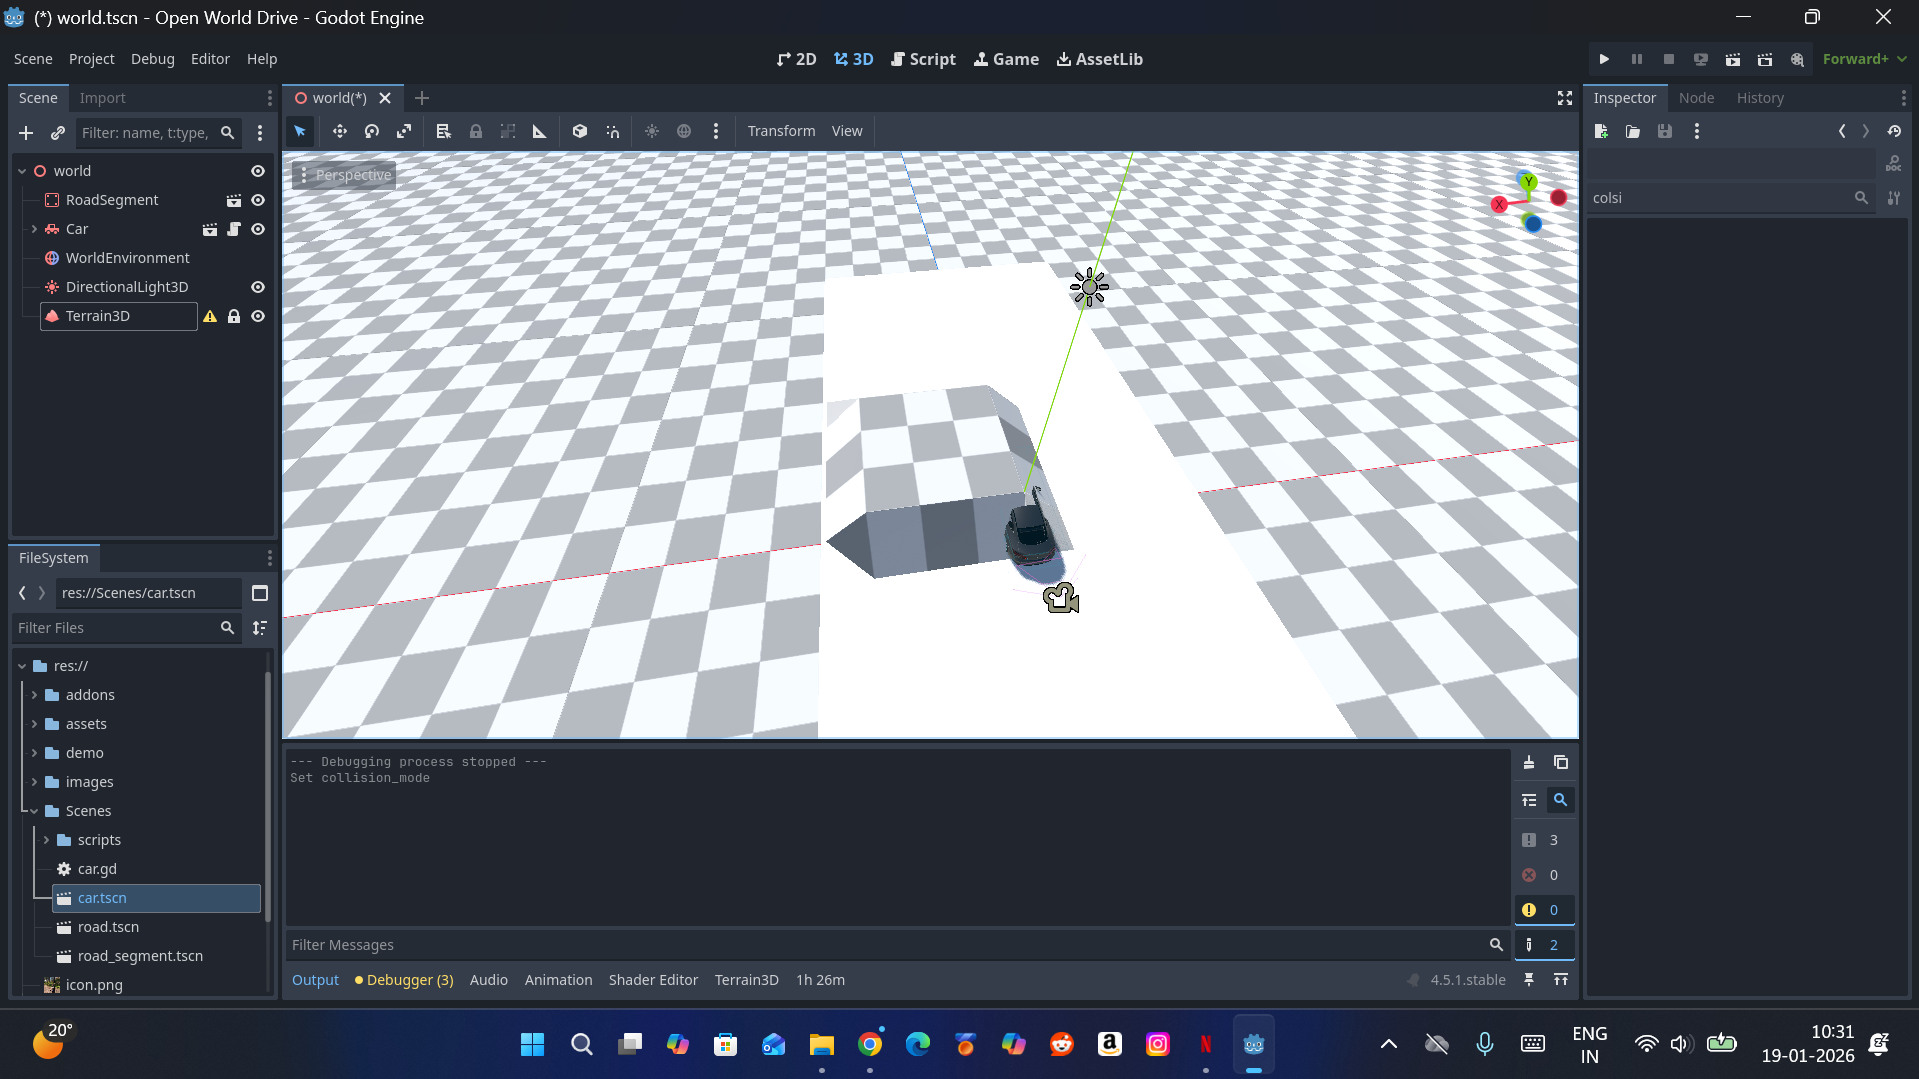
Task: Expand the Car node in scene tree
Action: pyautogui.click(x=34, y=229)
